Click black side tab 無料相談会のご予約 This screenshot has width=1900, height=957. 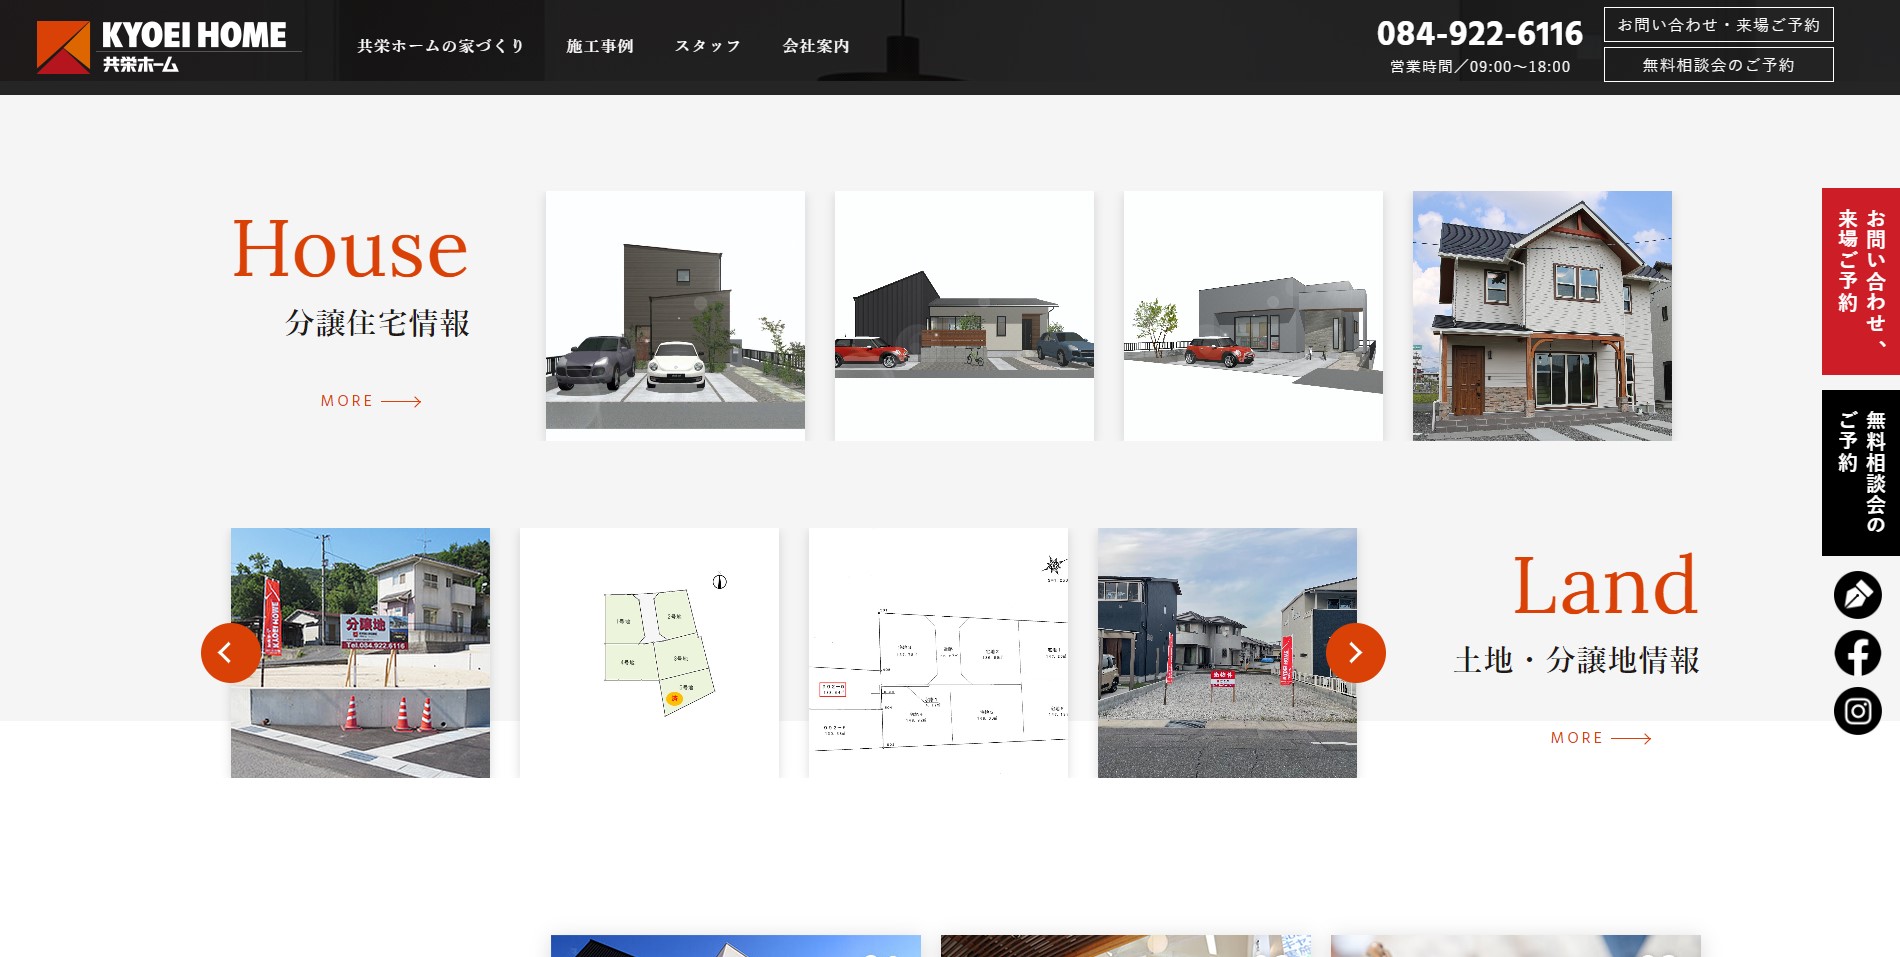[1861, 473]
